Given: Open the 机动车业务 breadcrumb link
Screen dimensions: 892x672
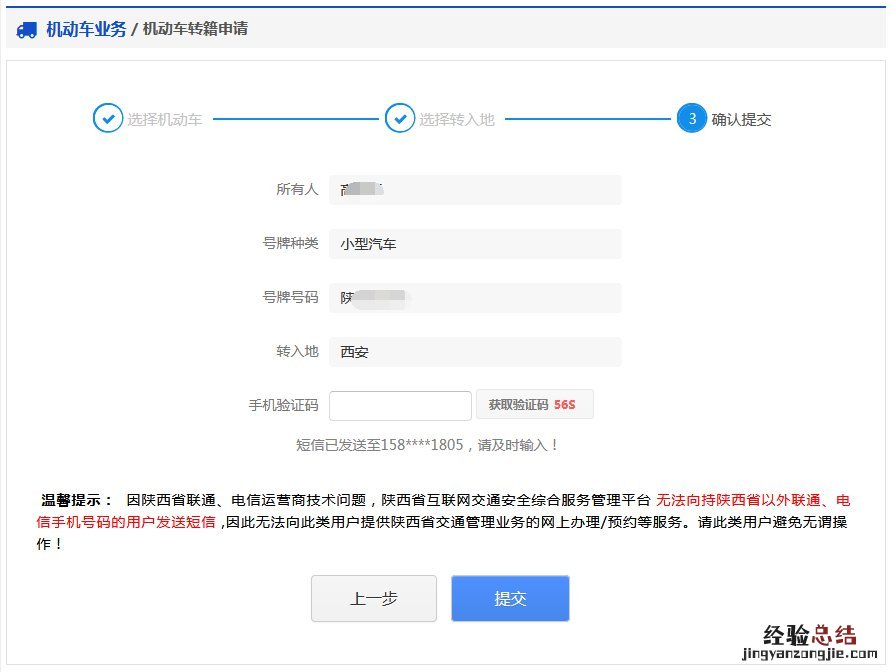Looking at the screenshot, I should click(x=86, y=29).
